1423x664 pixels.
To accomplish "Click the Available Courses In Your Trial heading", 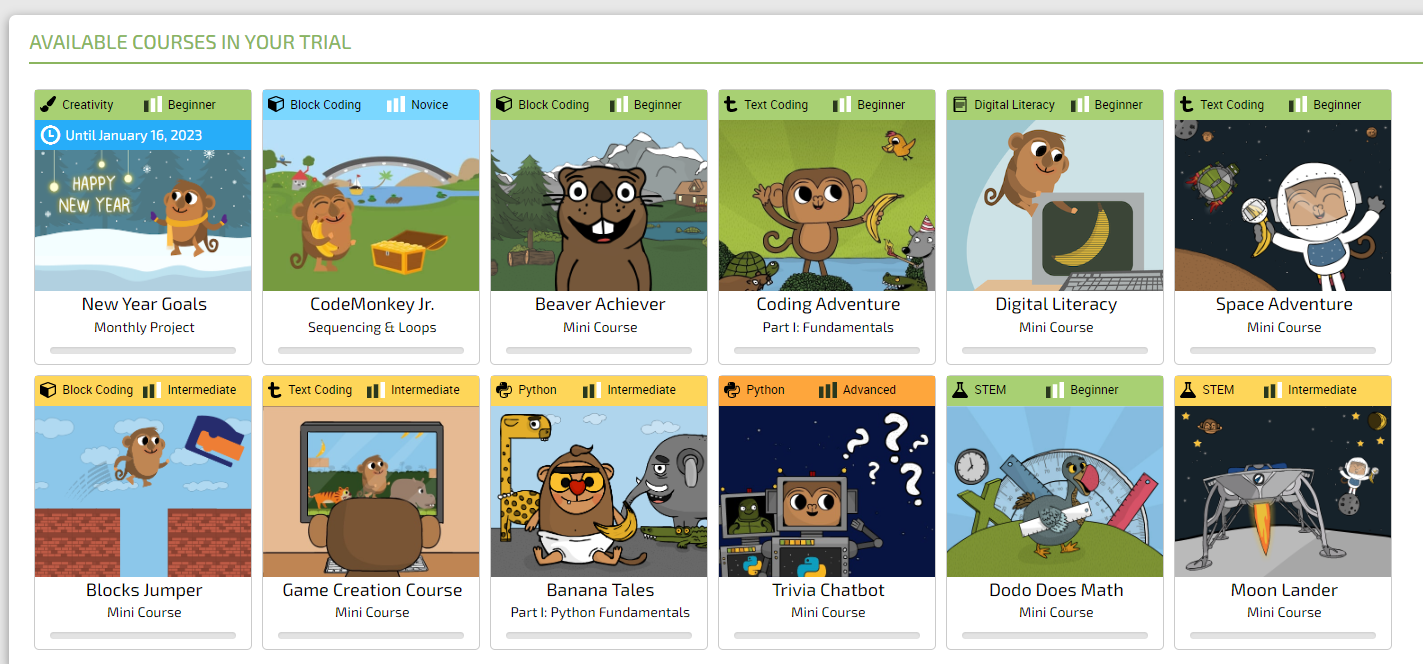I will click(190, 42).
